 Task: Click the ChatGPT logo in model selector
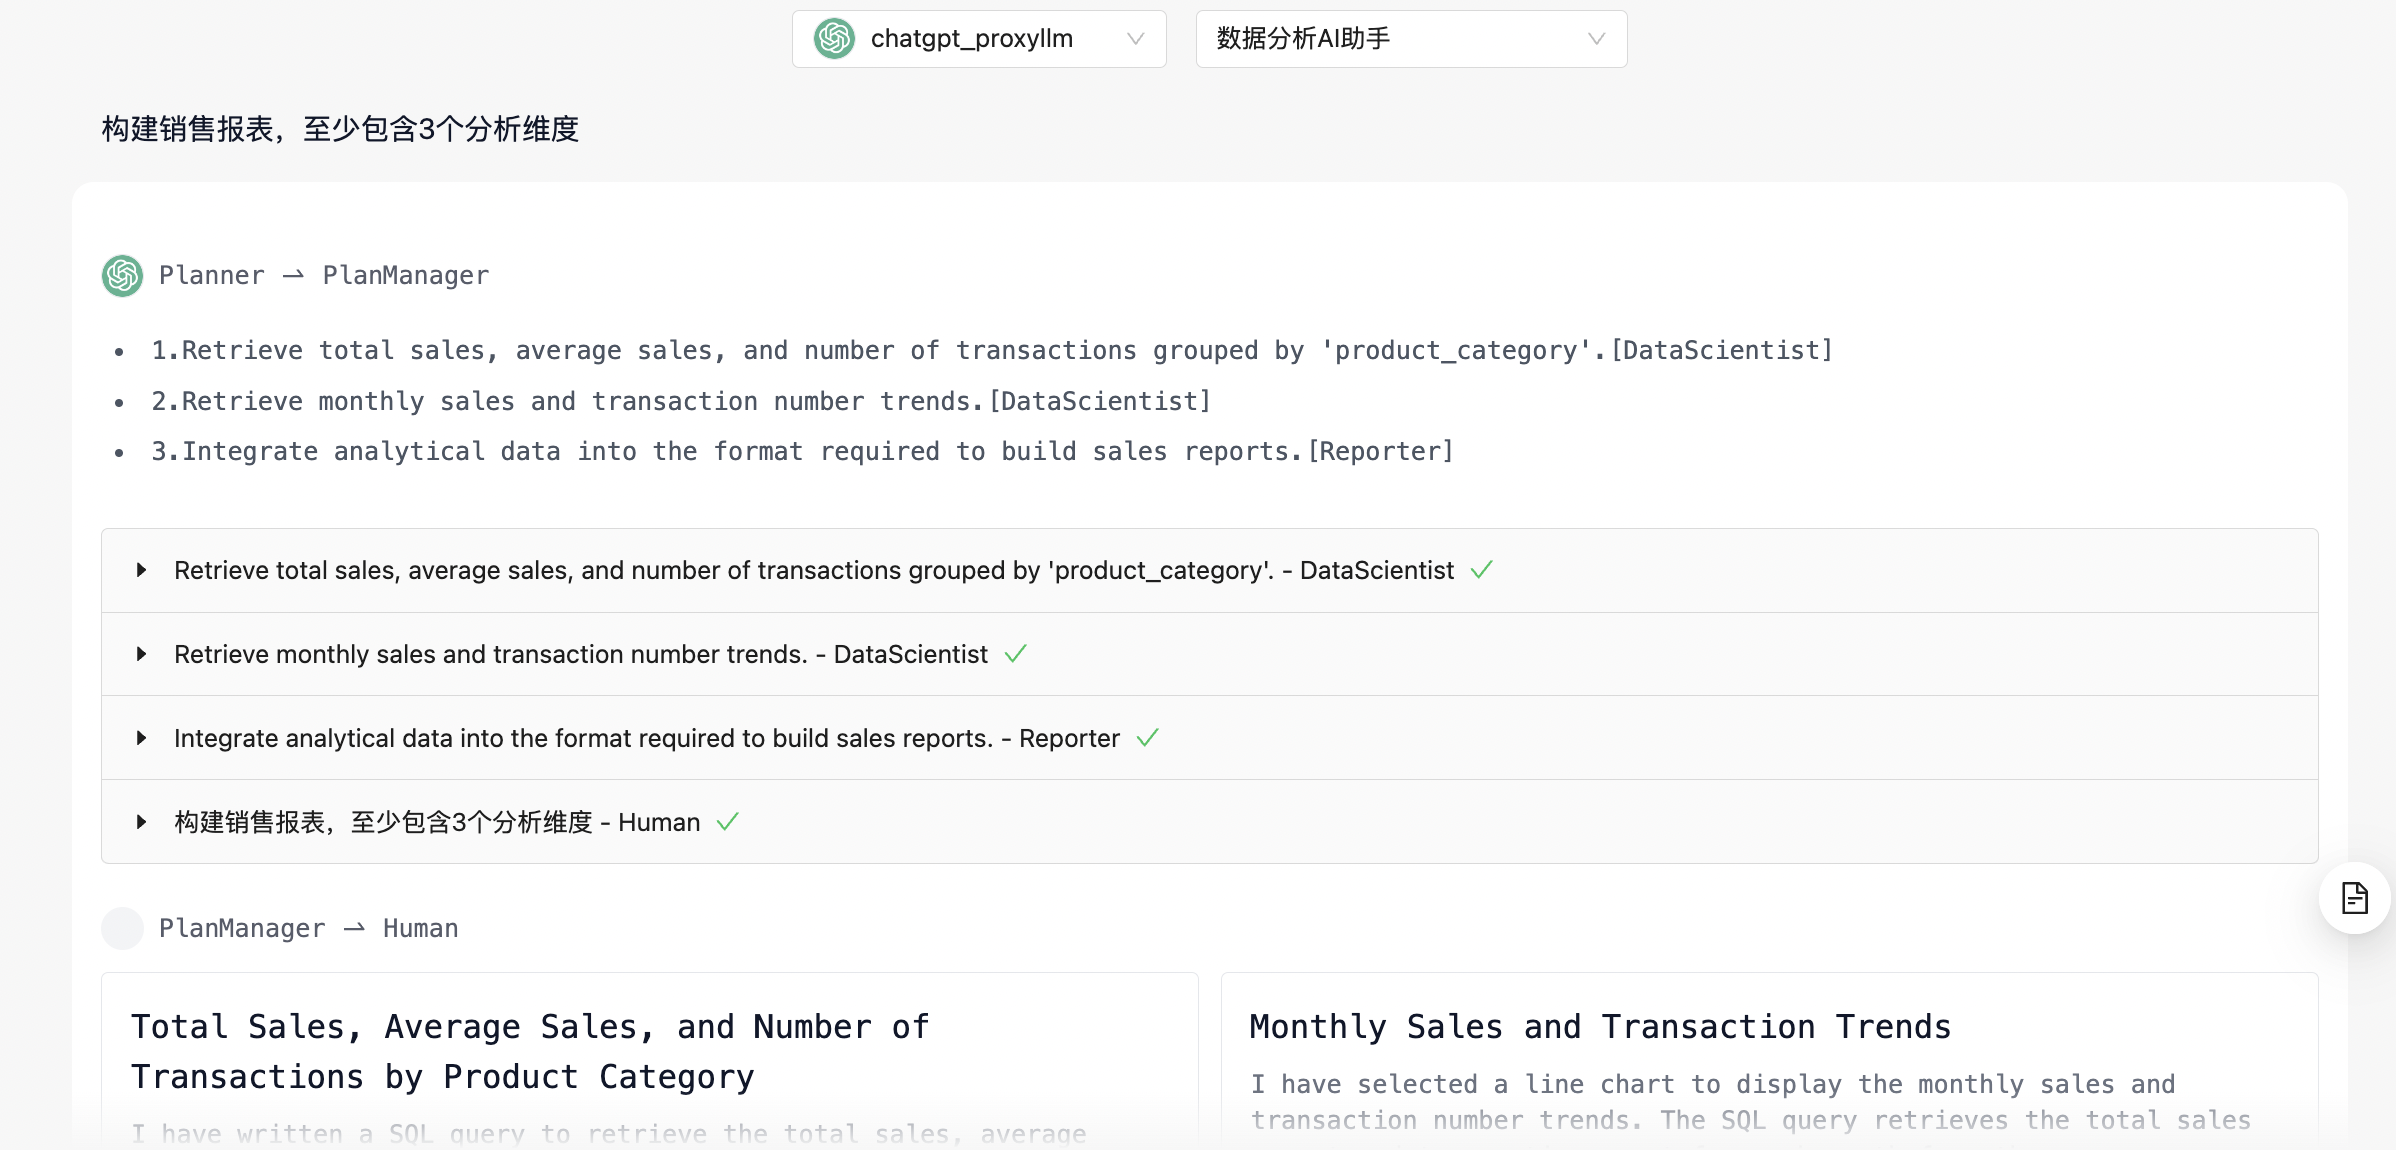pyautogui.click(x=834, y=39)
